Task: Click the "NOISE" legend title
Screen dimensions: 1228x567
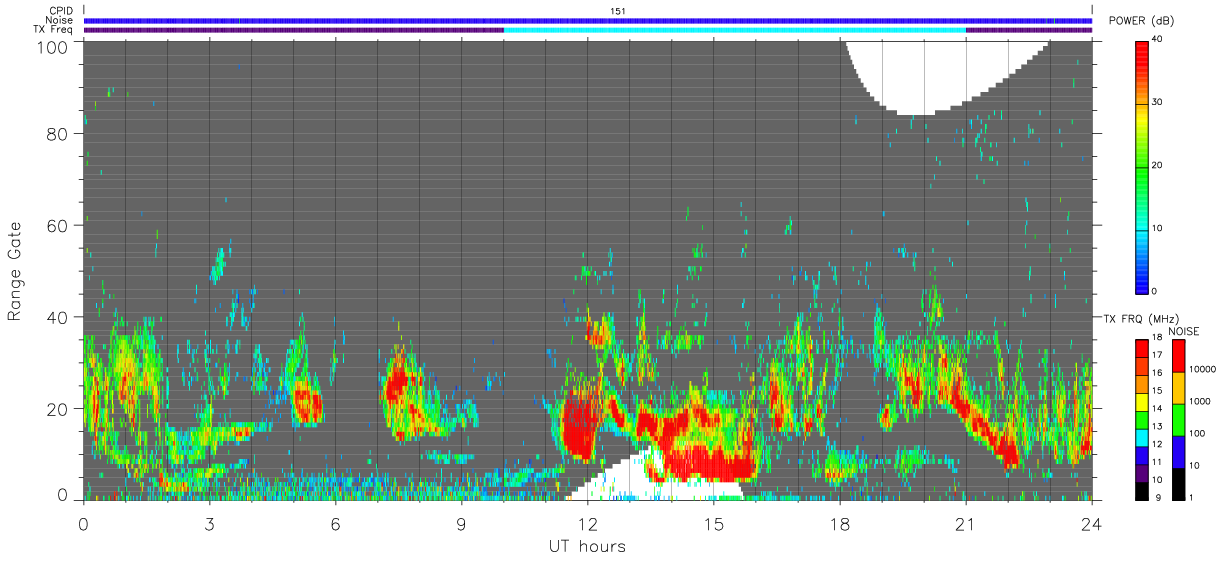Action: 1184,331
